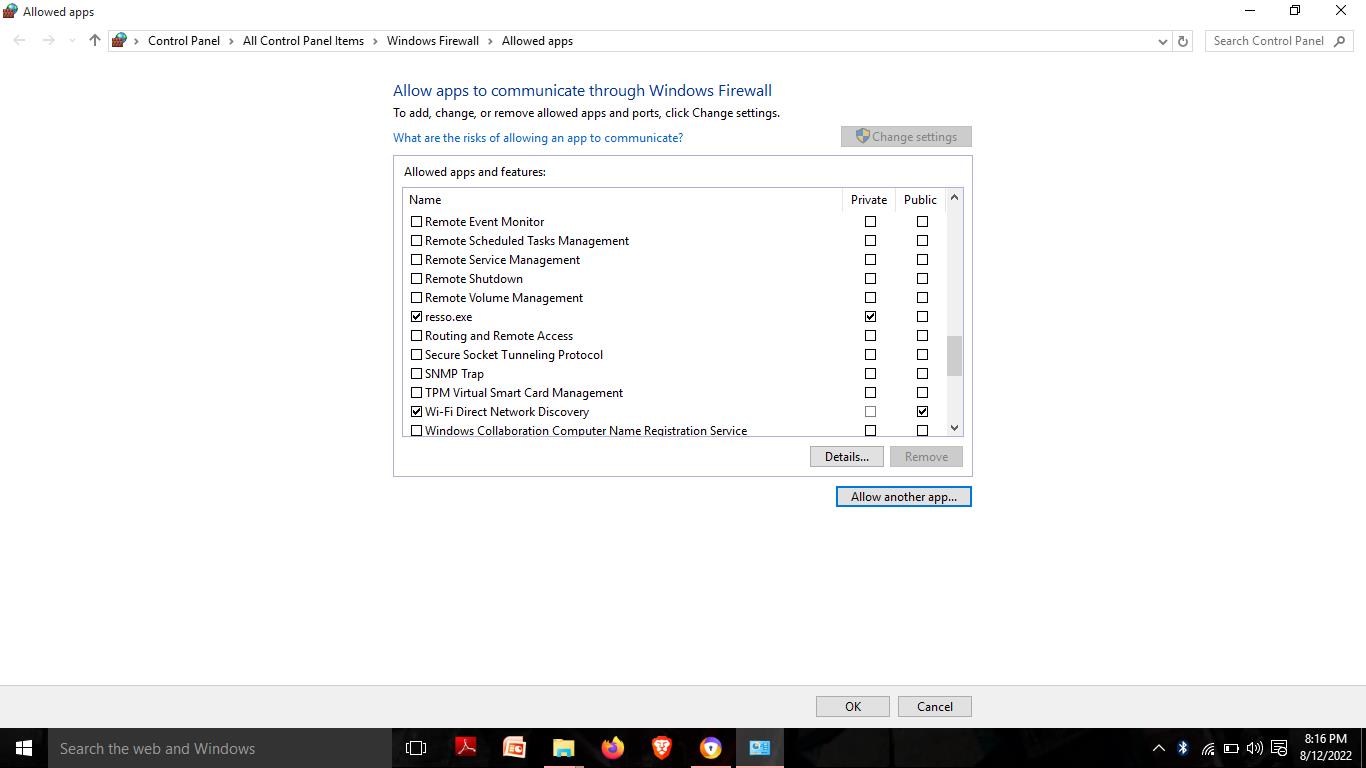
Task: Select Remote Volume Management row
Action: click(x=674, y=298)
